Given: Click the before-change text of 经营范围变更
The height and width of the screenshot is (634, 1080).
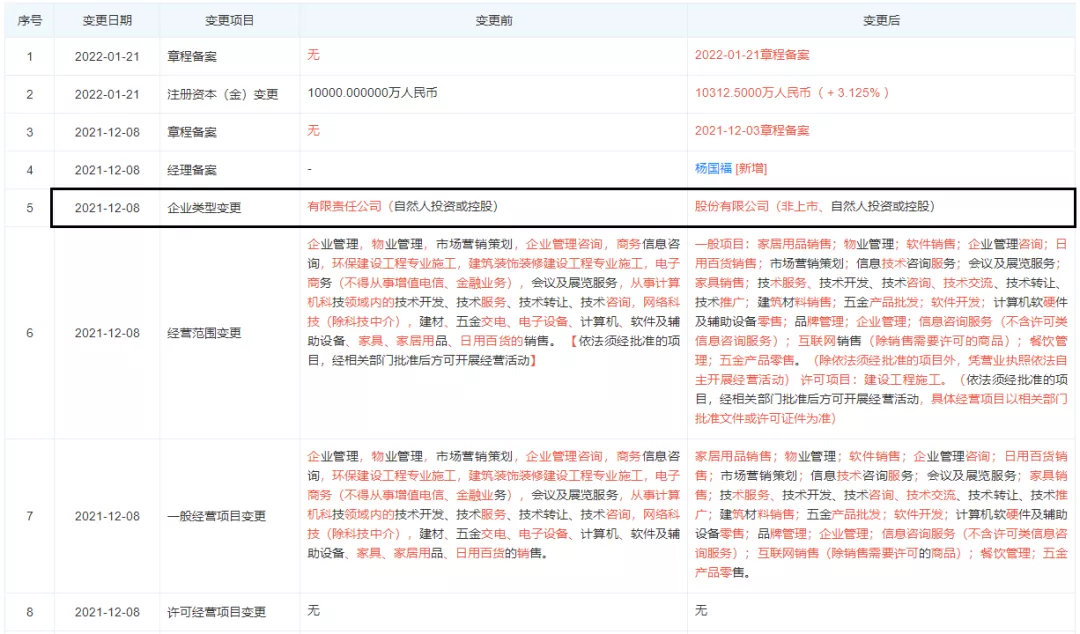Looking at the screenshot, I should pyautogui.click(x=494, y=303).
